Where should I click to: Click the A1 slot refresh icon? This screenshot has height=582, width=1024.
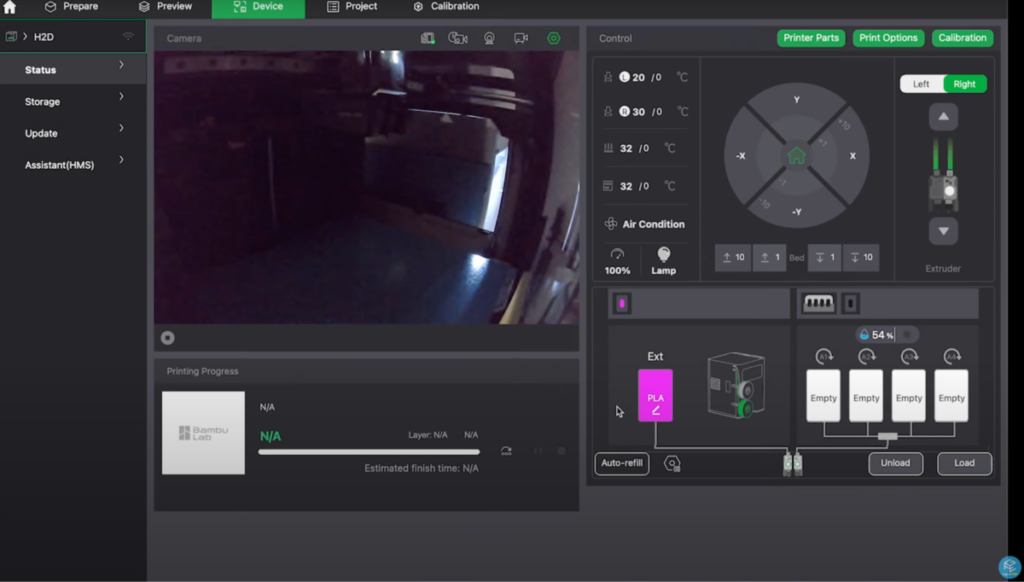824,355
